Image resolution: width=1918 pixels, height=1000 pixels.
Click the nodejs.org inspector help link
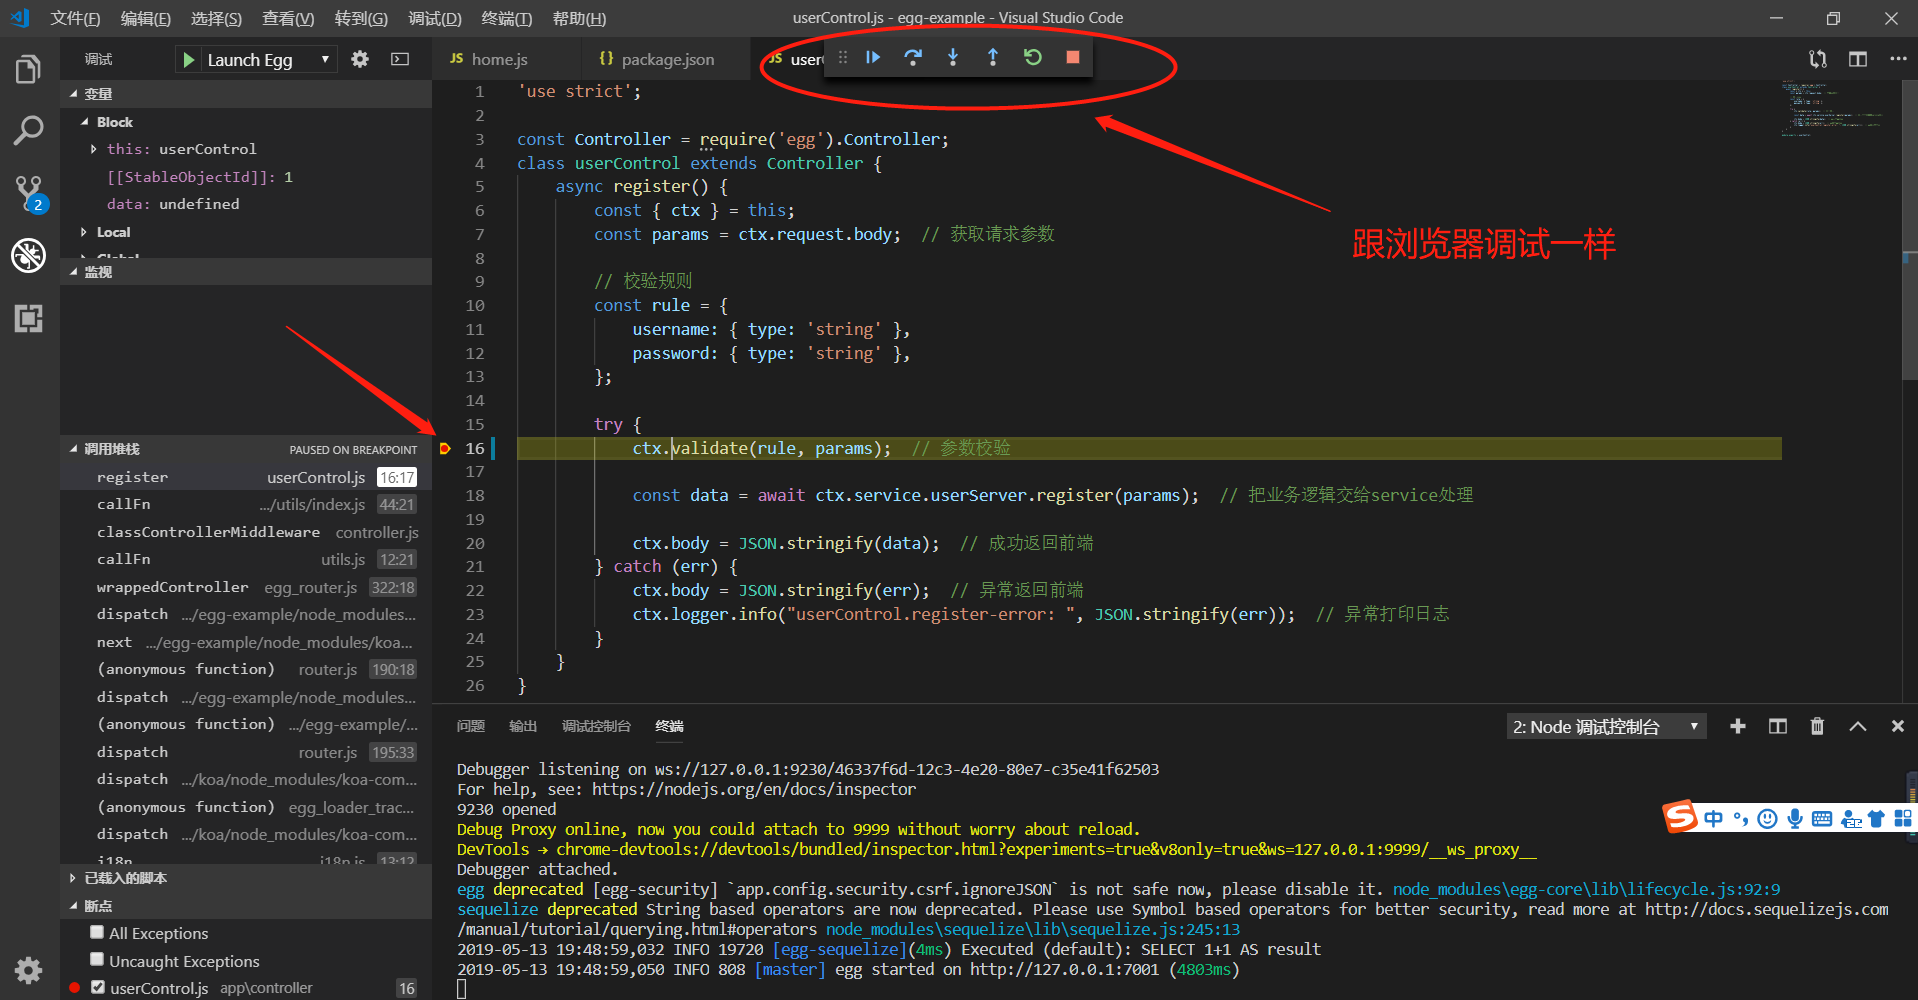[x=750, y=789]
